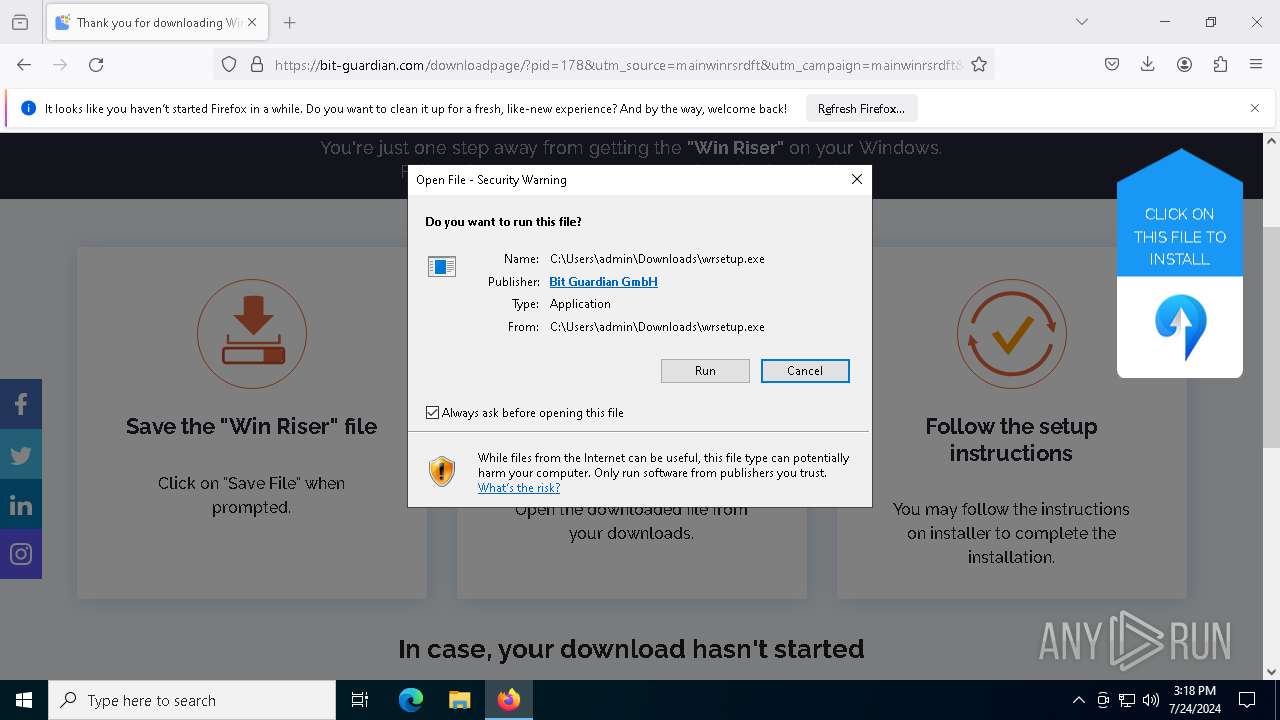Screen dimensions: 1280x720
Task: Share page via Facebook icon
Action: [x=21, y=404]
